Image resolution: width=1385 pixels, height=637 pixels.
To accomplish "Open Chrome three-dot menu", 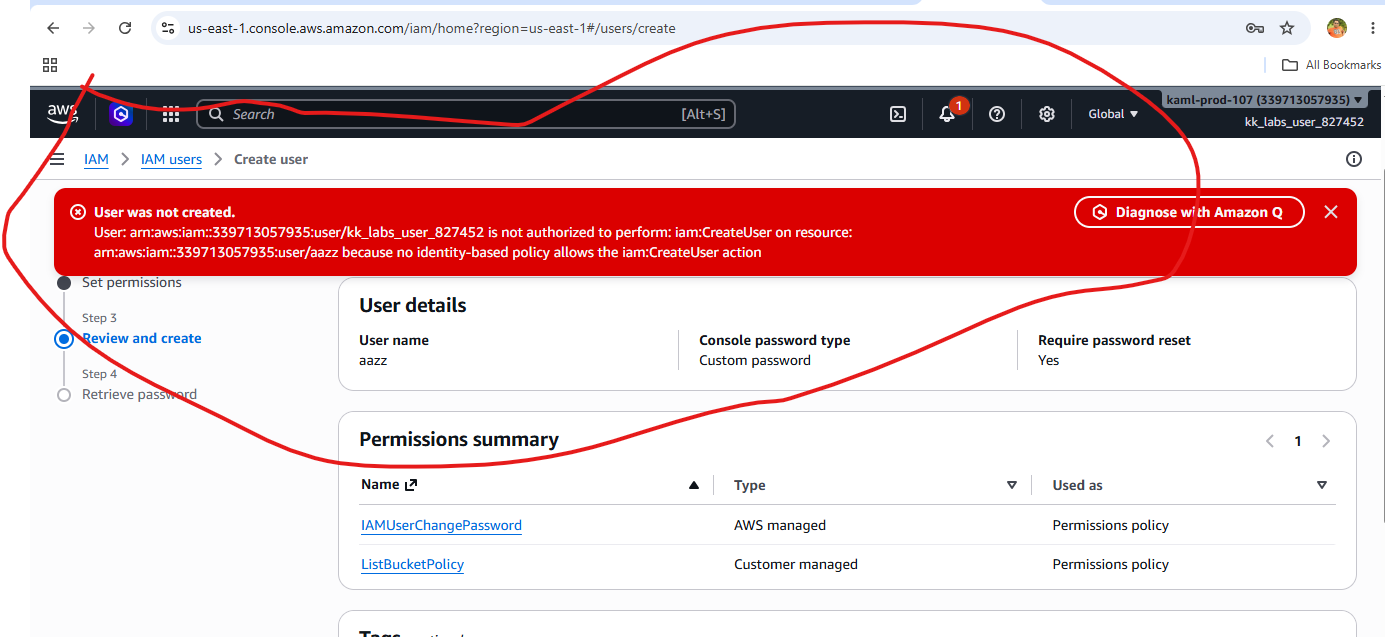I will pyautogui.click(x=1372, y=28).
